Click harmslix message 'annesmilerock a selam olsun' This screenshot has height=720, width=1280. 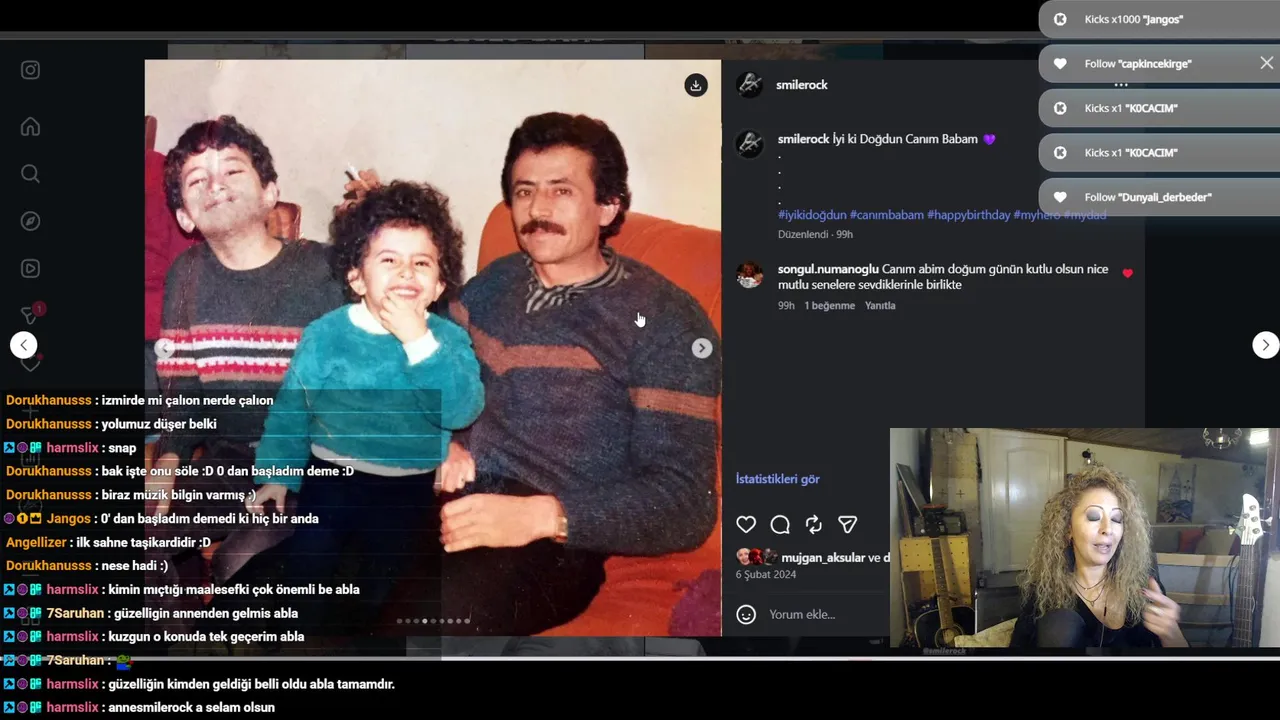point(191,708)
